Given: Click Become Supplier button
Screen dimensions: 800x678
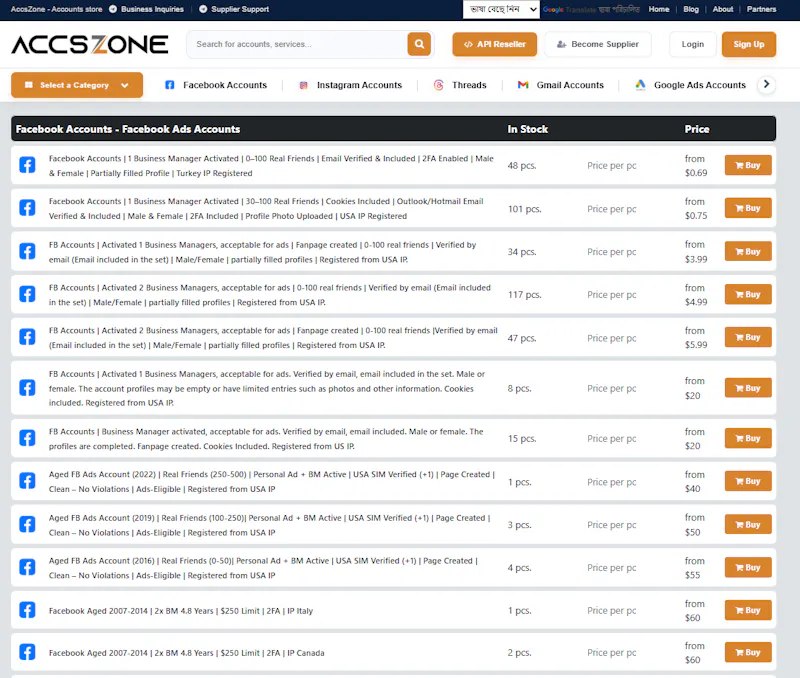Looking at the screenshot, I should pyautogui.click(x=598, y=44).
